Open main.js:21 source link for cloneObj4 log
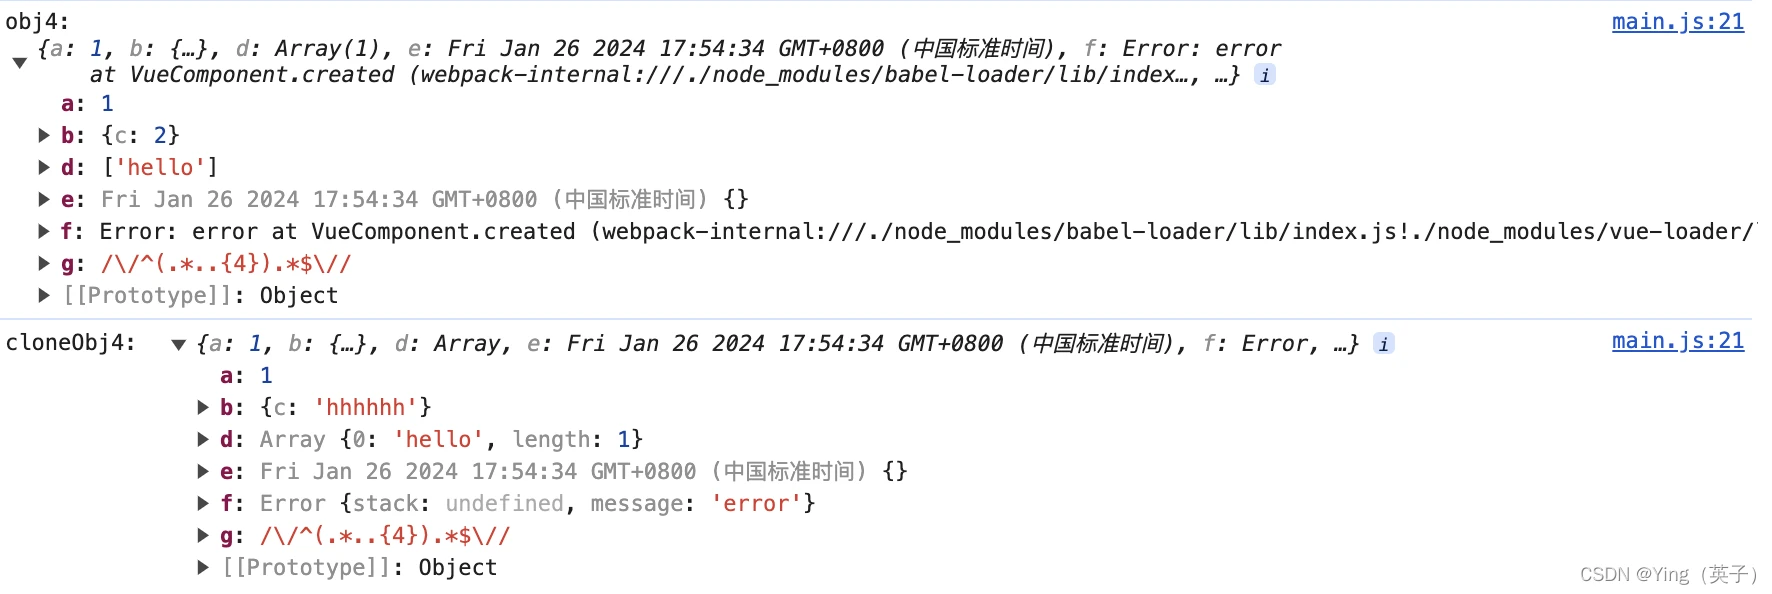Image resolution: width=1772 pixels, height=594 pixels. click(1677, 341)
